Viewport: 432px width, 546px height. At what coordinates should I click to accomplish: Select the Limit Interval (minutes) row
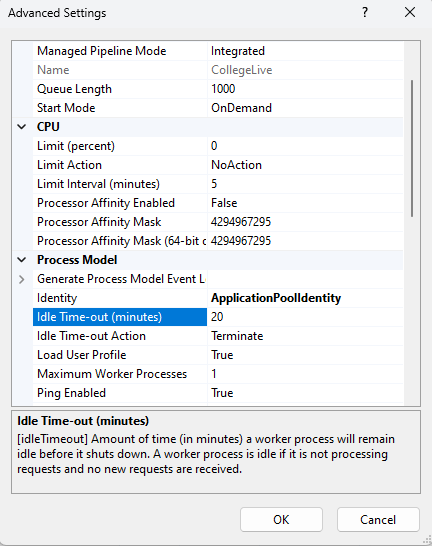pyautogui.click(x=218, y=184)
